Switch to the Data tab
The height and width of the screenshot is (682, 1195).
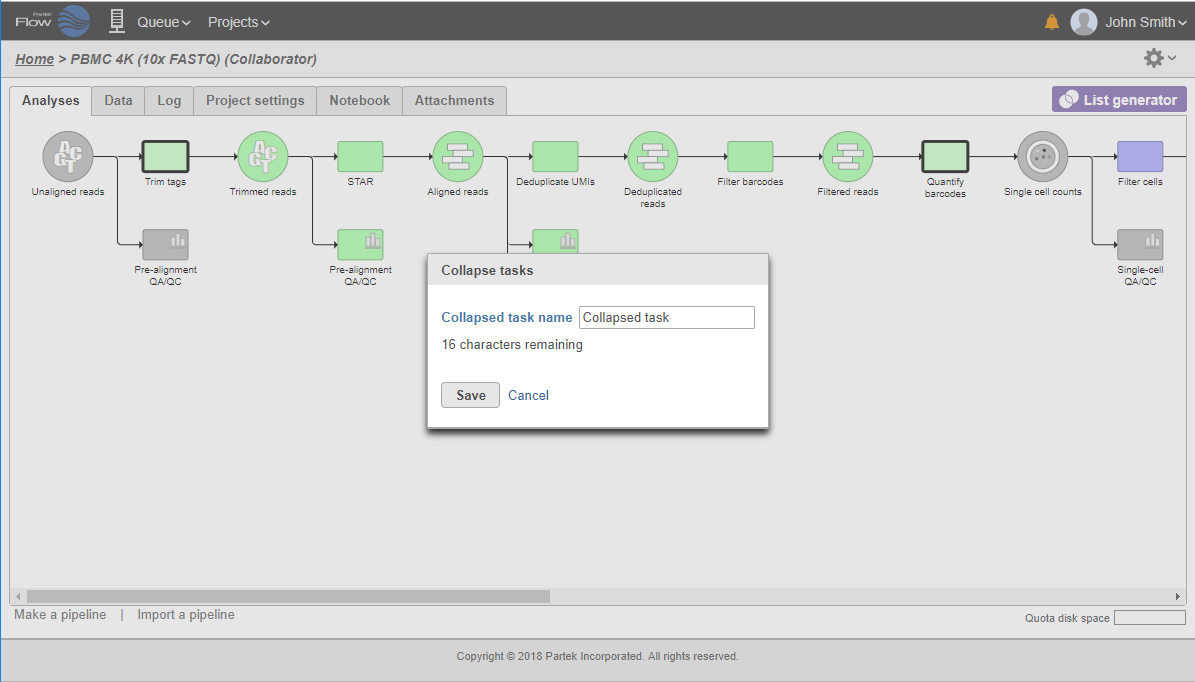[x=118, y=100]
